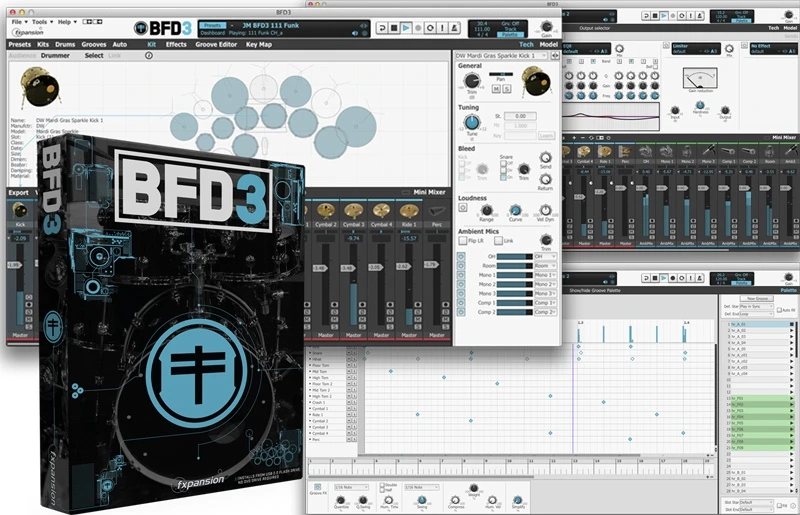Toggle the OH ambient mic power button
Screen dimensions: 800x515
coord(461,256)
